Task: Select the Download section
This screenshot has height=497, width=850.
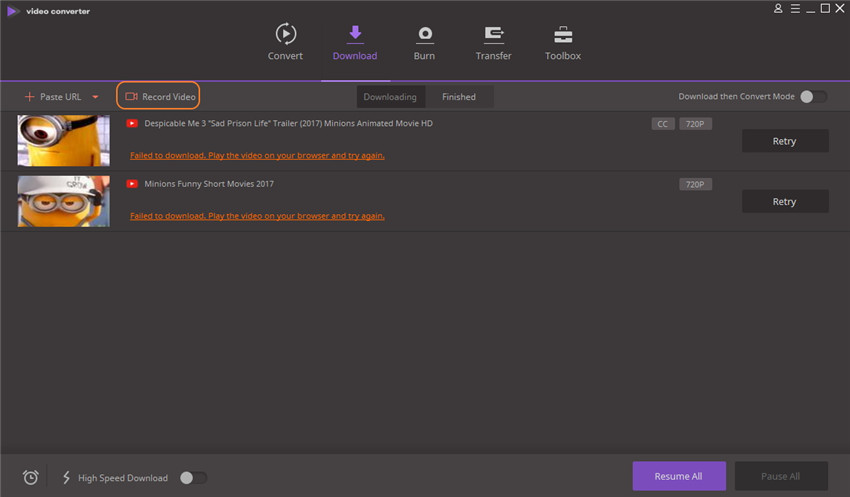Action: pyautogui.click(x=355, y=42)
